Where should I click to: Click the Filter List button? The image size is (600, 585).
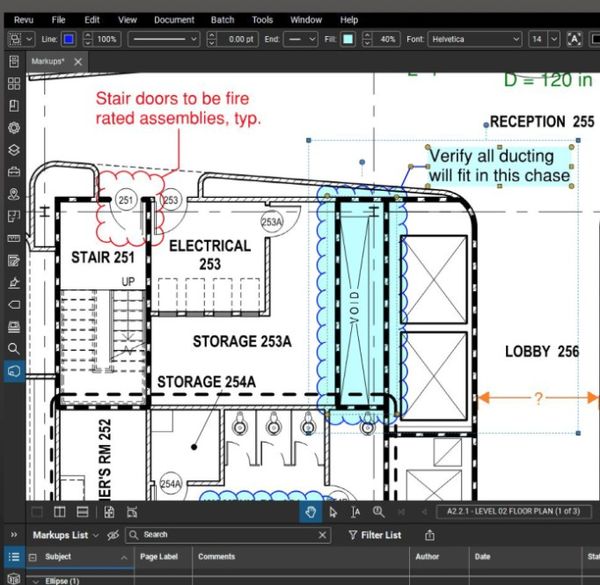(x=375, y=535)
